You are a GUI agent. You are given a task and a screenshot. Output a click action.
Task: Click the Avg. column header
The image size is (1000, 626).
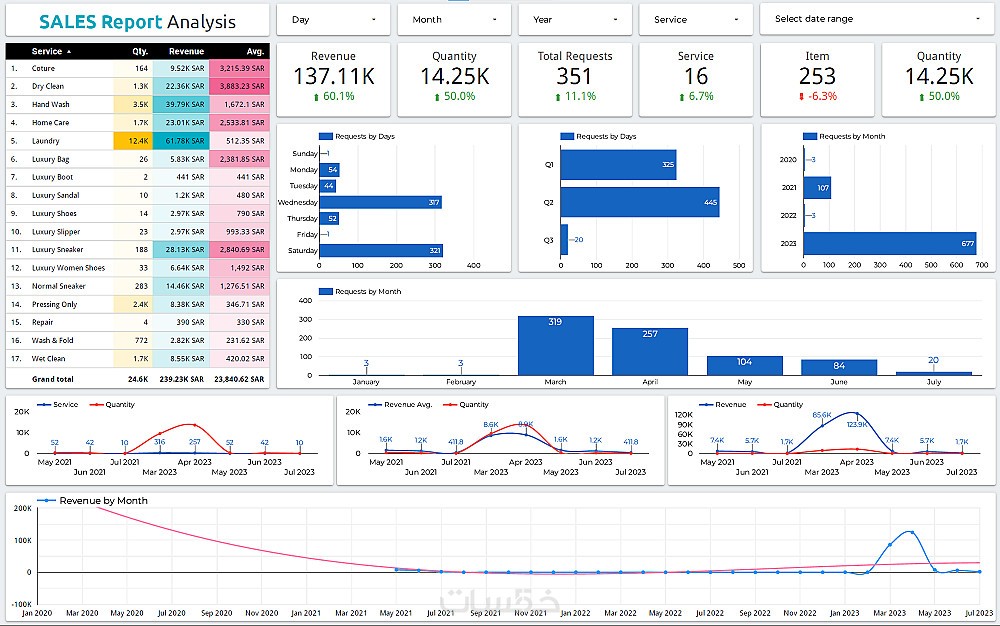coord(255,51)
